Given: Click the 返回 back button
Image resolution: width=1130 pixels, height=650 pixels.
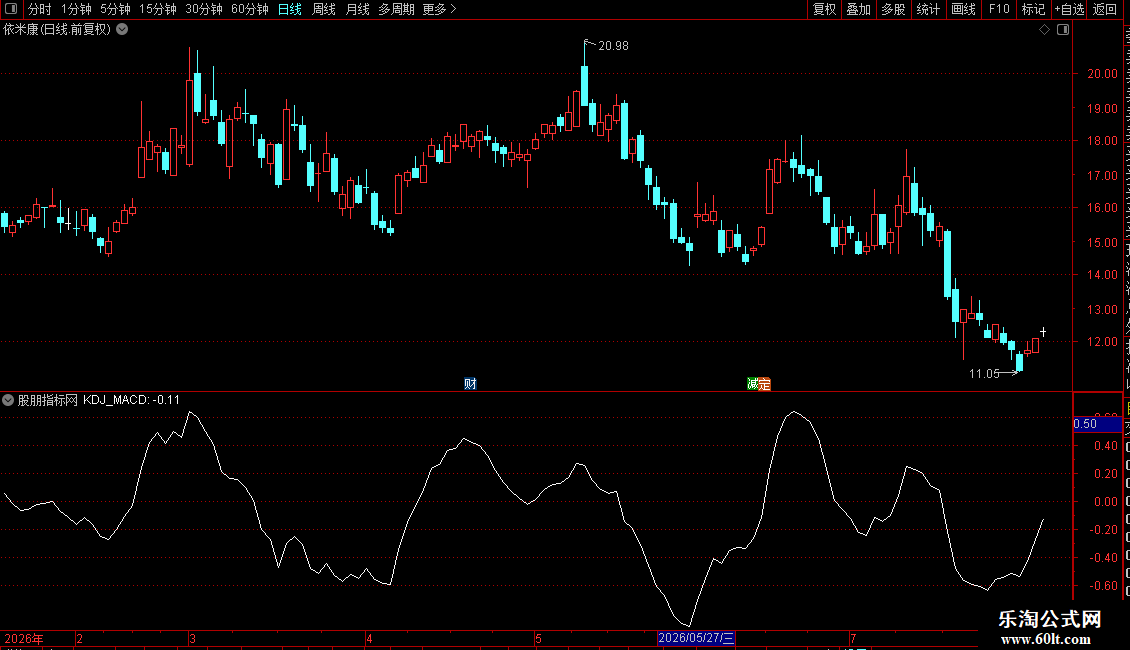Looking at the screenshot, I should (1104, 9).
